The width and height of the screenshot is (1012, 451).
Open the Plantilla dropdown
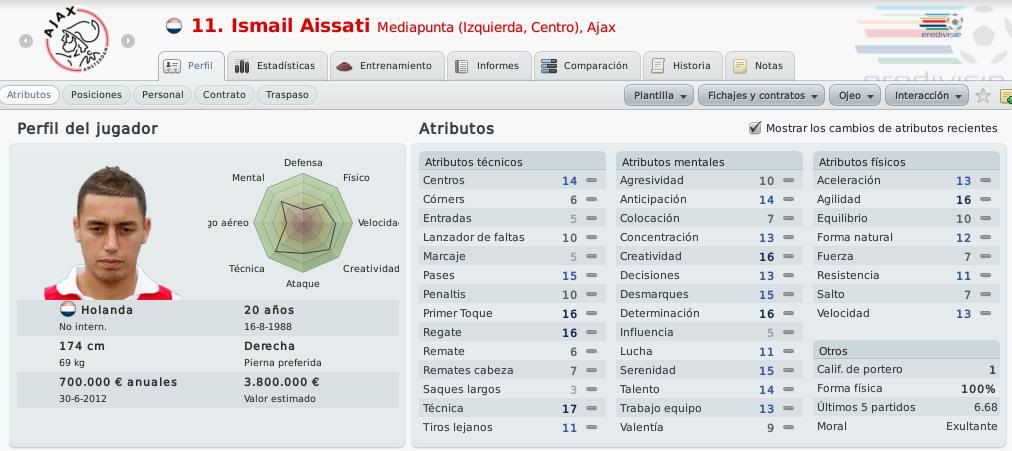[659, 95]
